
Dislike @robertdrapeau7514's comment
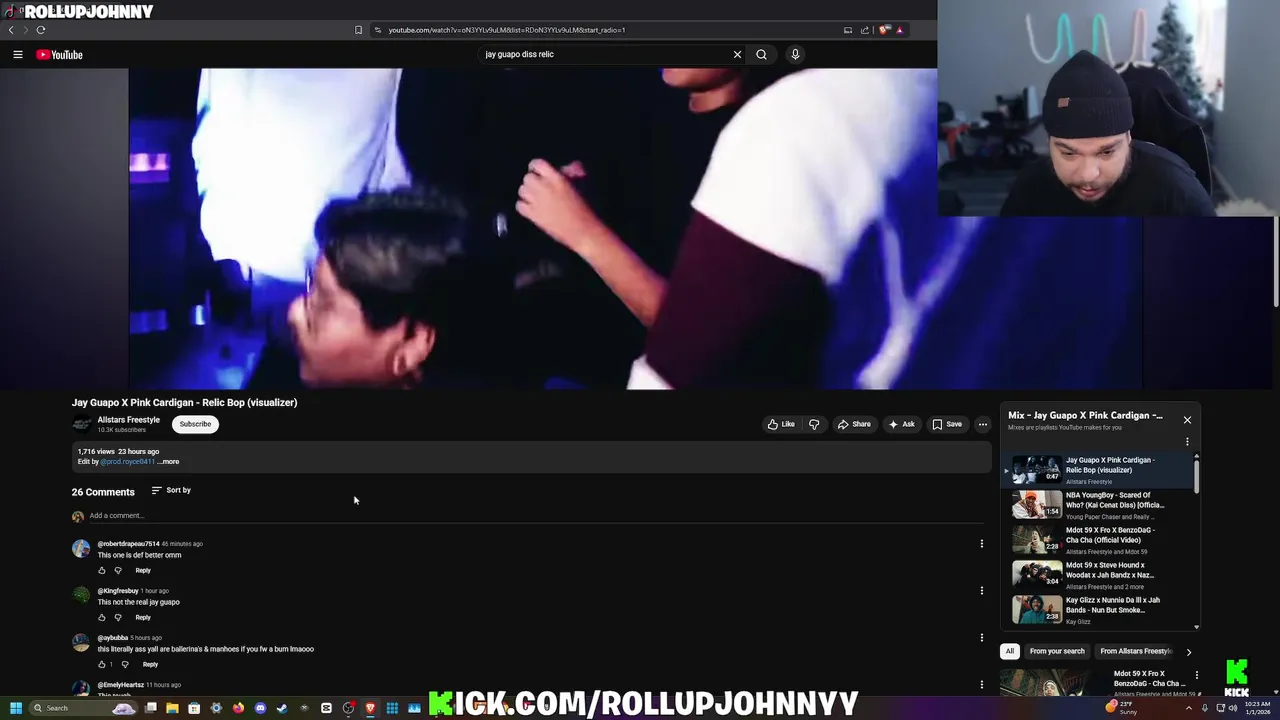point(118,571)
